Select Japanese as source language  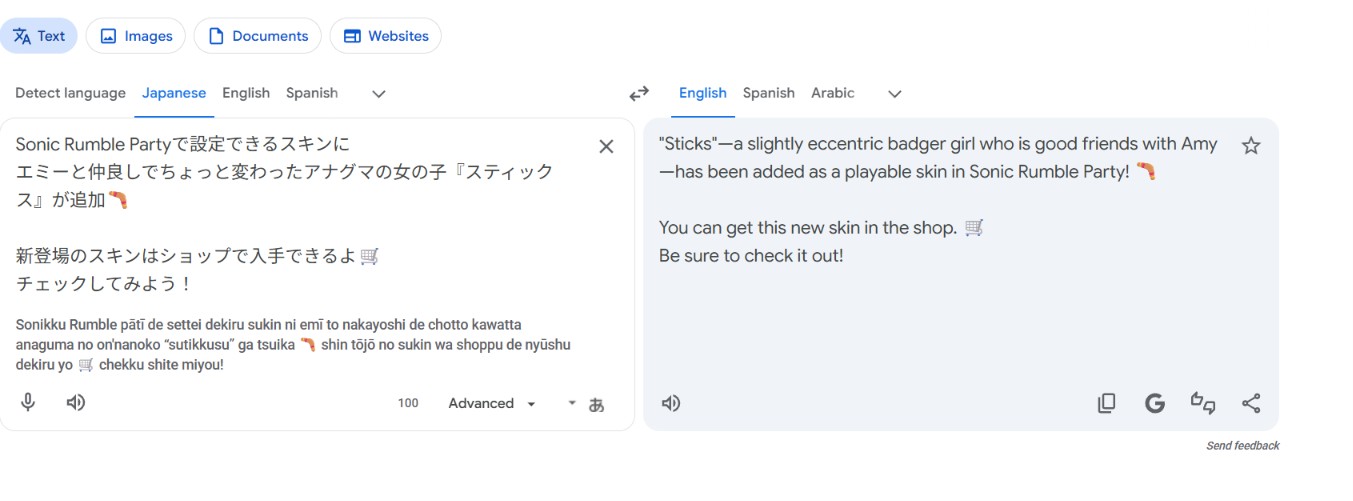tap(174, 93)
